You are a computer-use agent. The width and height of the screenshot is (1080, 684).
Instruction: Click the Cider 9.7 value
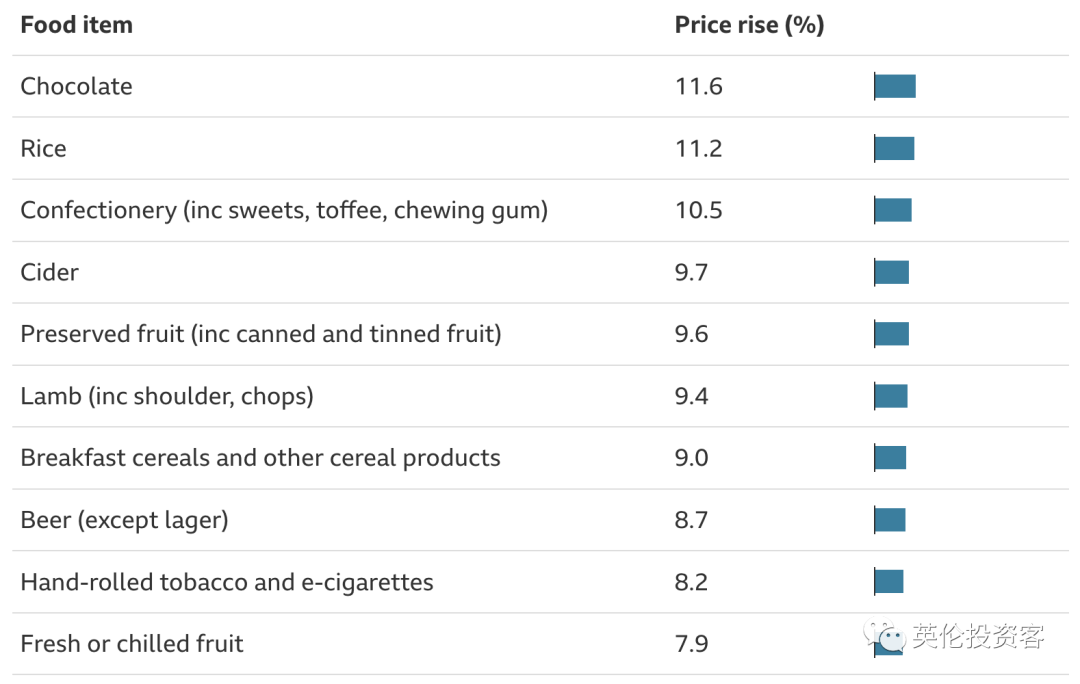click(x=691, y=272)
